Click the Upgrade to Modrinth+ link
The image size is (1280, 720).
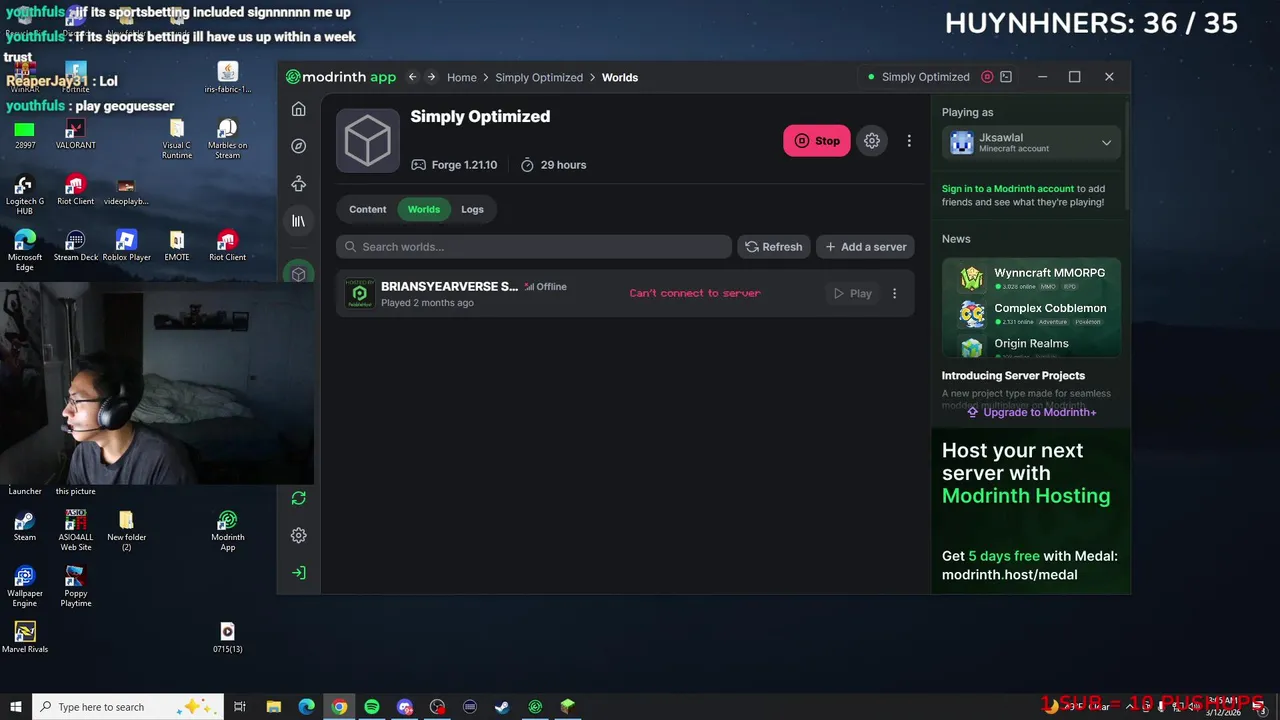point(1031,412)
